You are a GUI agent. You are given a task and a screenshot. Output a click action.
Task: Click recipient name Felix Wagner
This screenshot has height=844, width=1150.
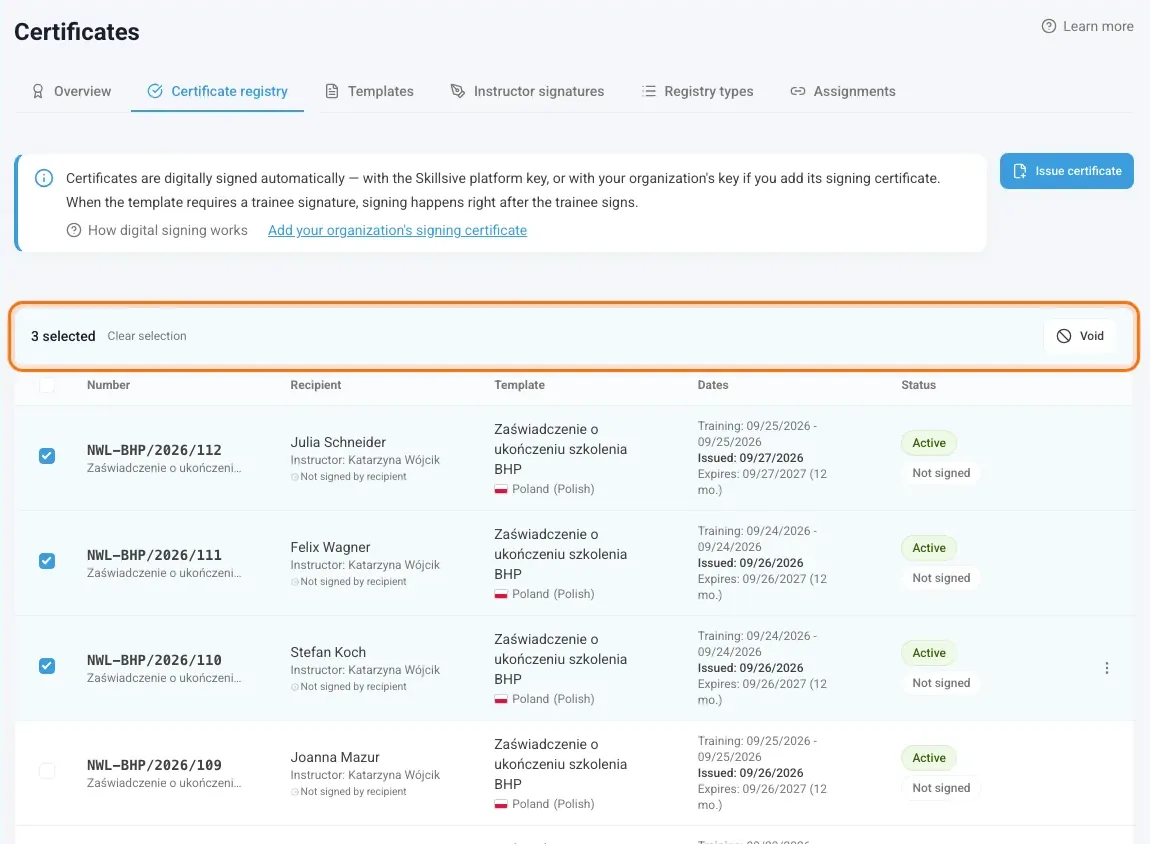coord(330,547)
